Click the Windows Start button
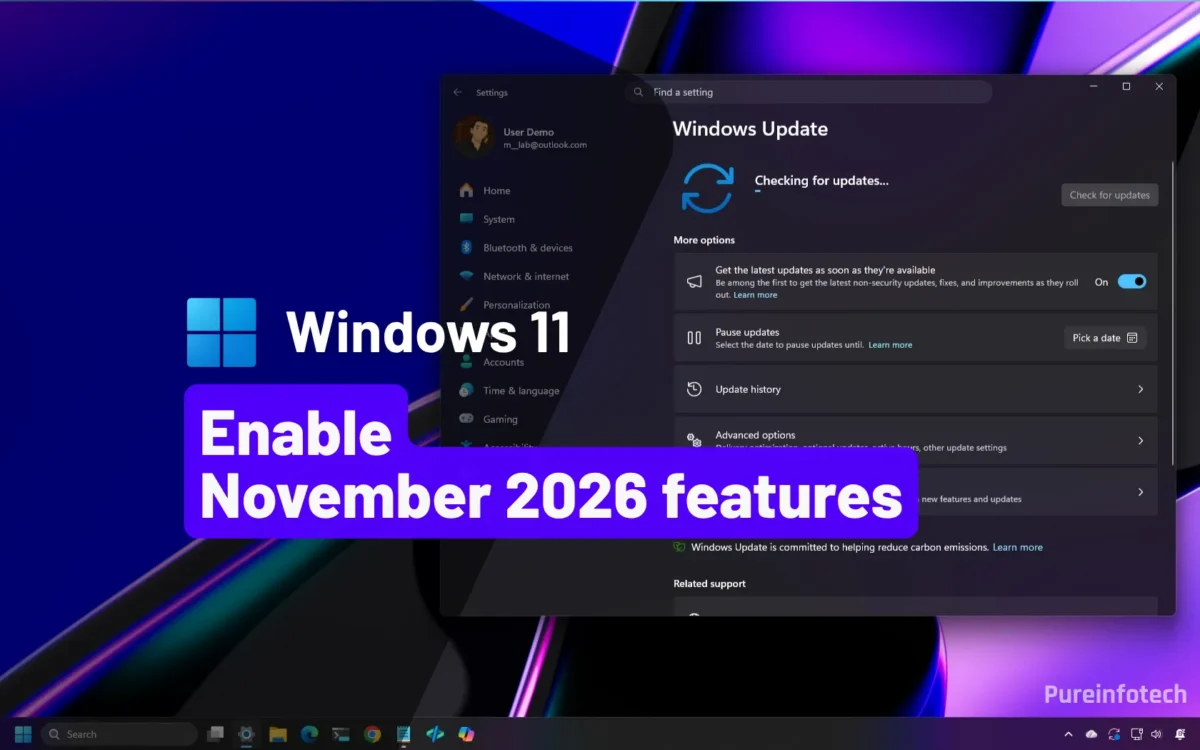This screenshot has width=1200, height=750. tap(22, 734)
